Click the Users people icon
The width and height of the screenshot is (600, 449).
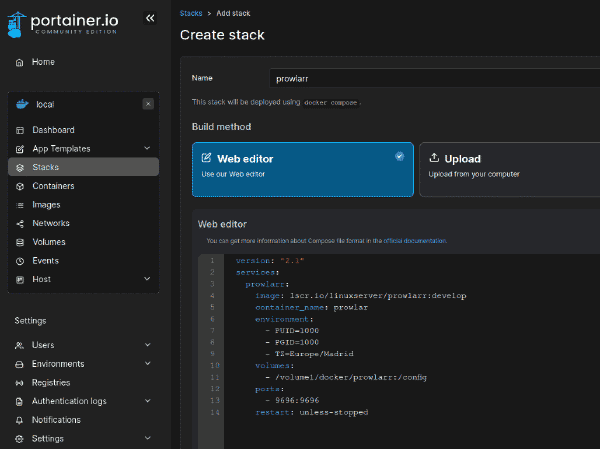coord(19,346)
